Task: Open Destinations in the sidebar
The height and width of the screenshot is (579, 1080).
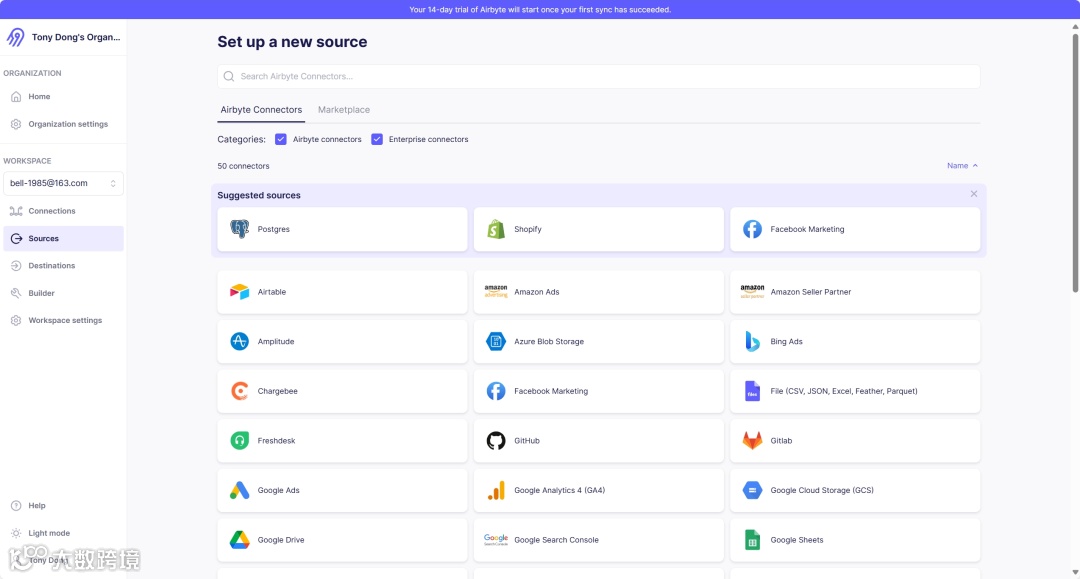Action: [x=63, y=266]
